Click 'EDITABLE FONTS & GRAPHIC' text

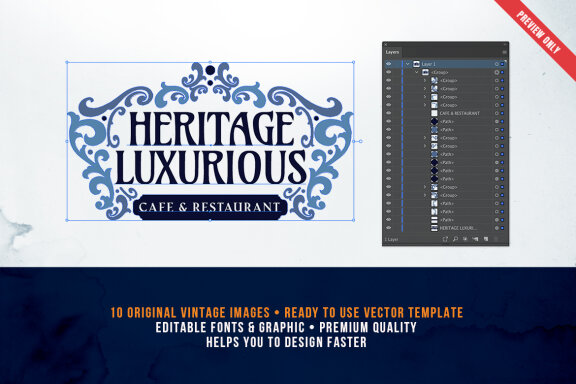(x=230, y=327)
